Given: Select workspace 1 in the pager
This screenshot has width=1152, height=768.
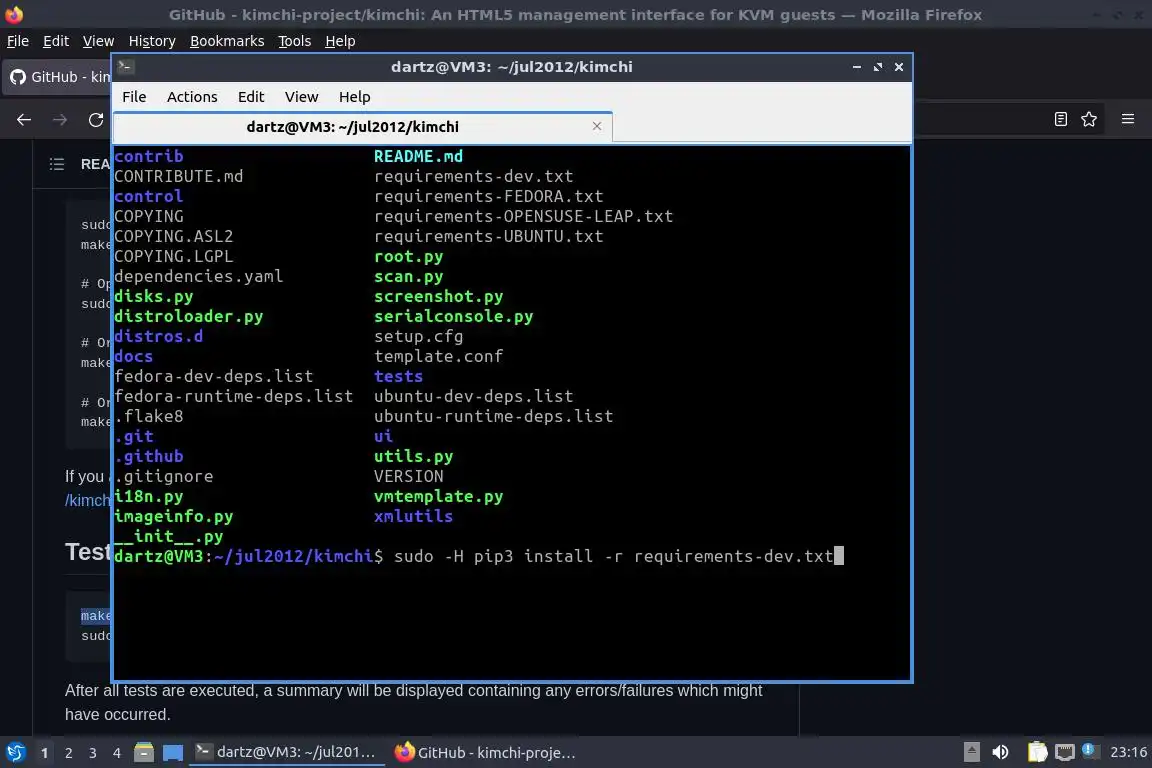Looking at the screenshot, I should coord(44,753).
